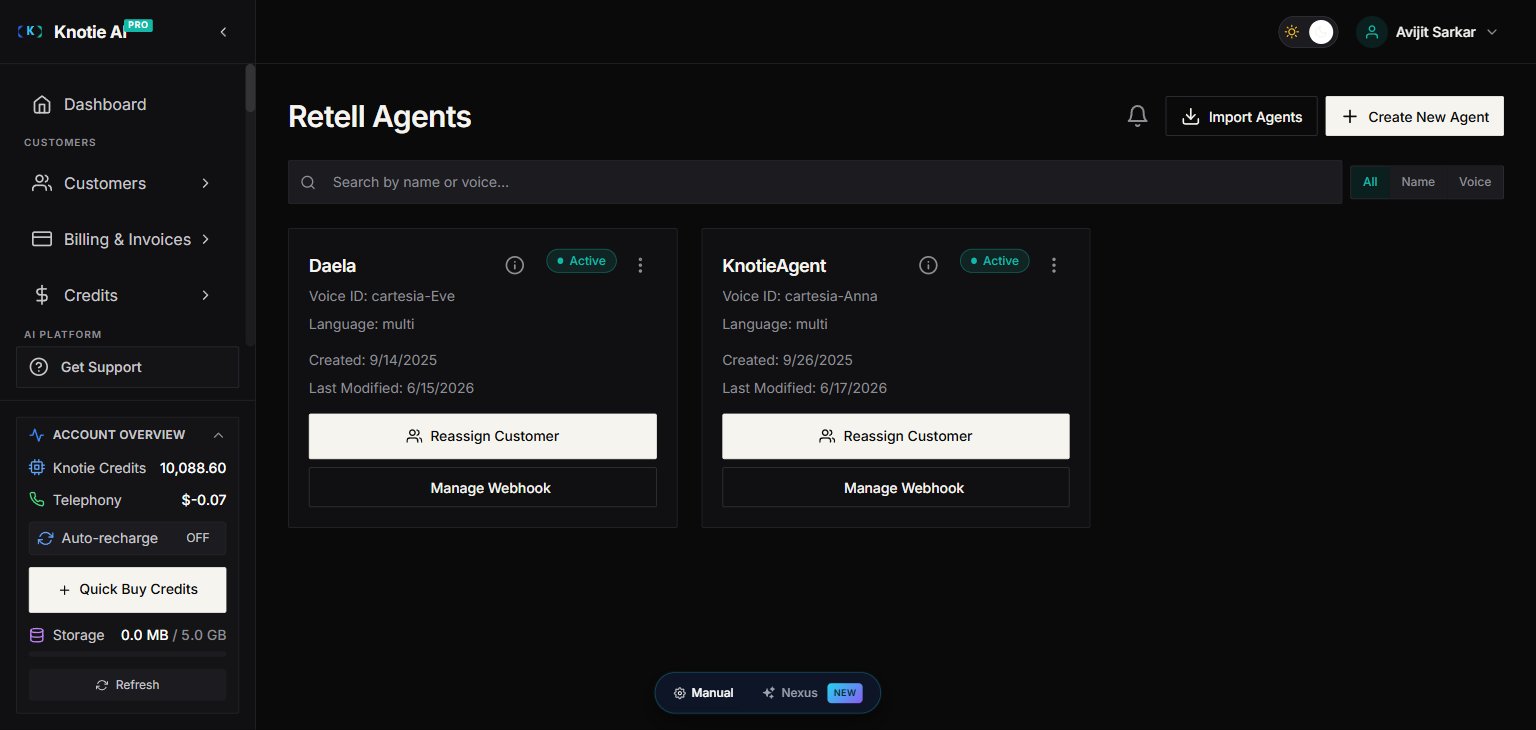Click the Import Agents button

tap(1242, 117)
